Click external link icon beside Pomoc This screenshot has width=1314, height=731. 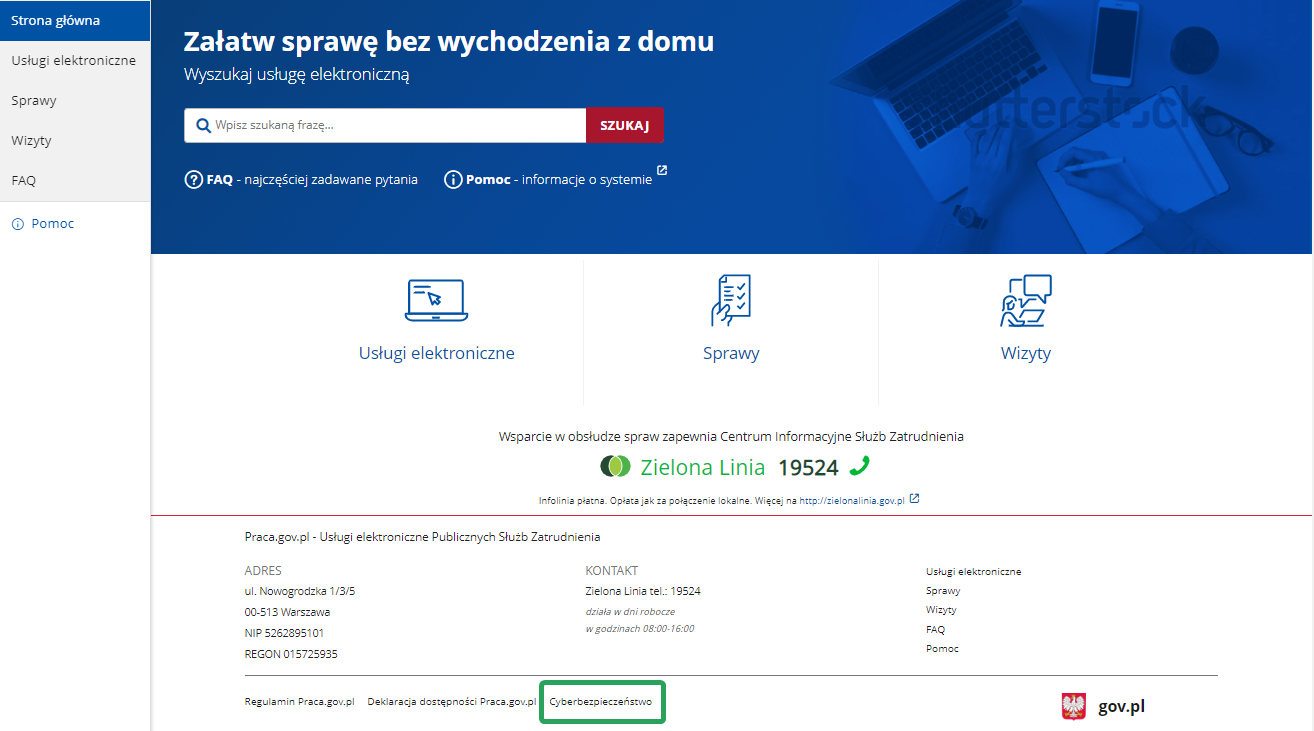click(662, 171)
